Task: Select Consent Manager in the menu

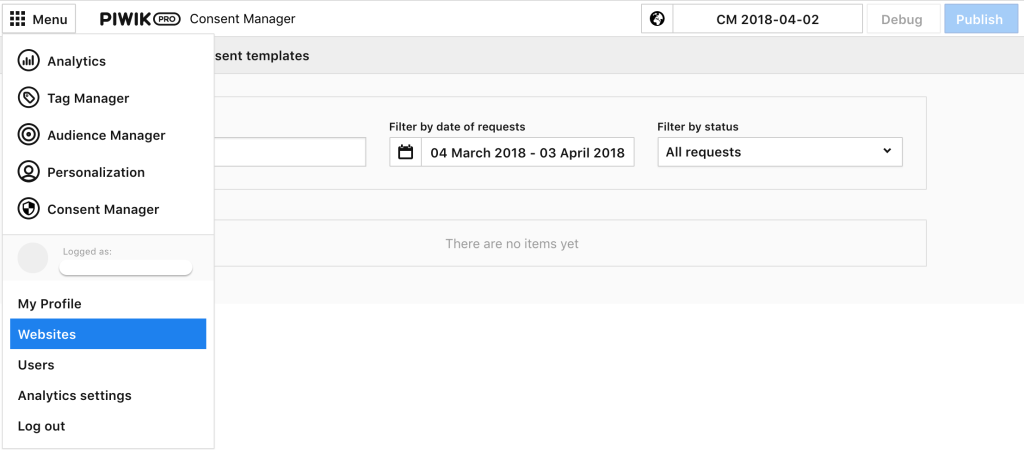Action: [103, 210]
